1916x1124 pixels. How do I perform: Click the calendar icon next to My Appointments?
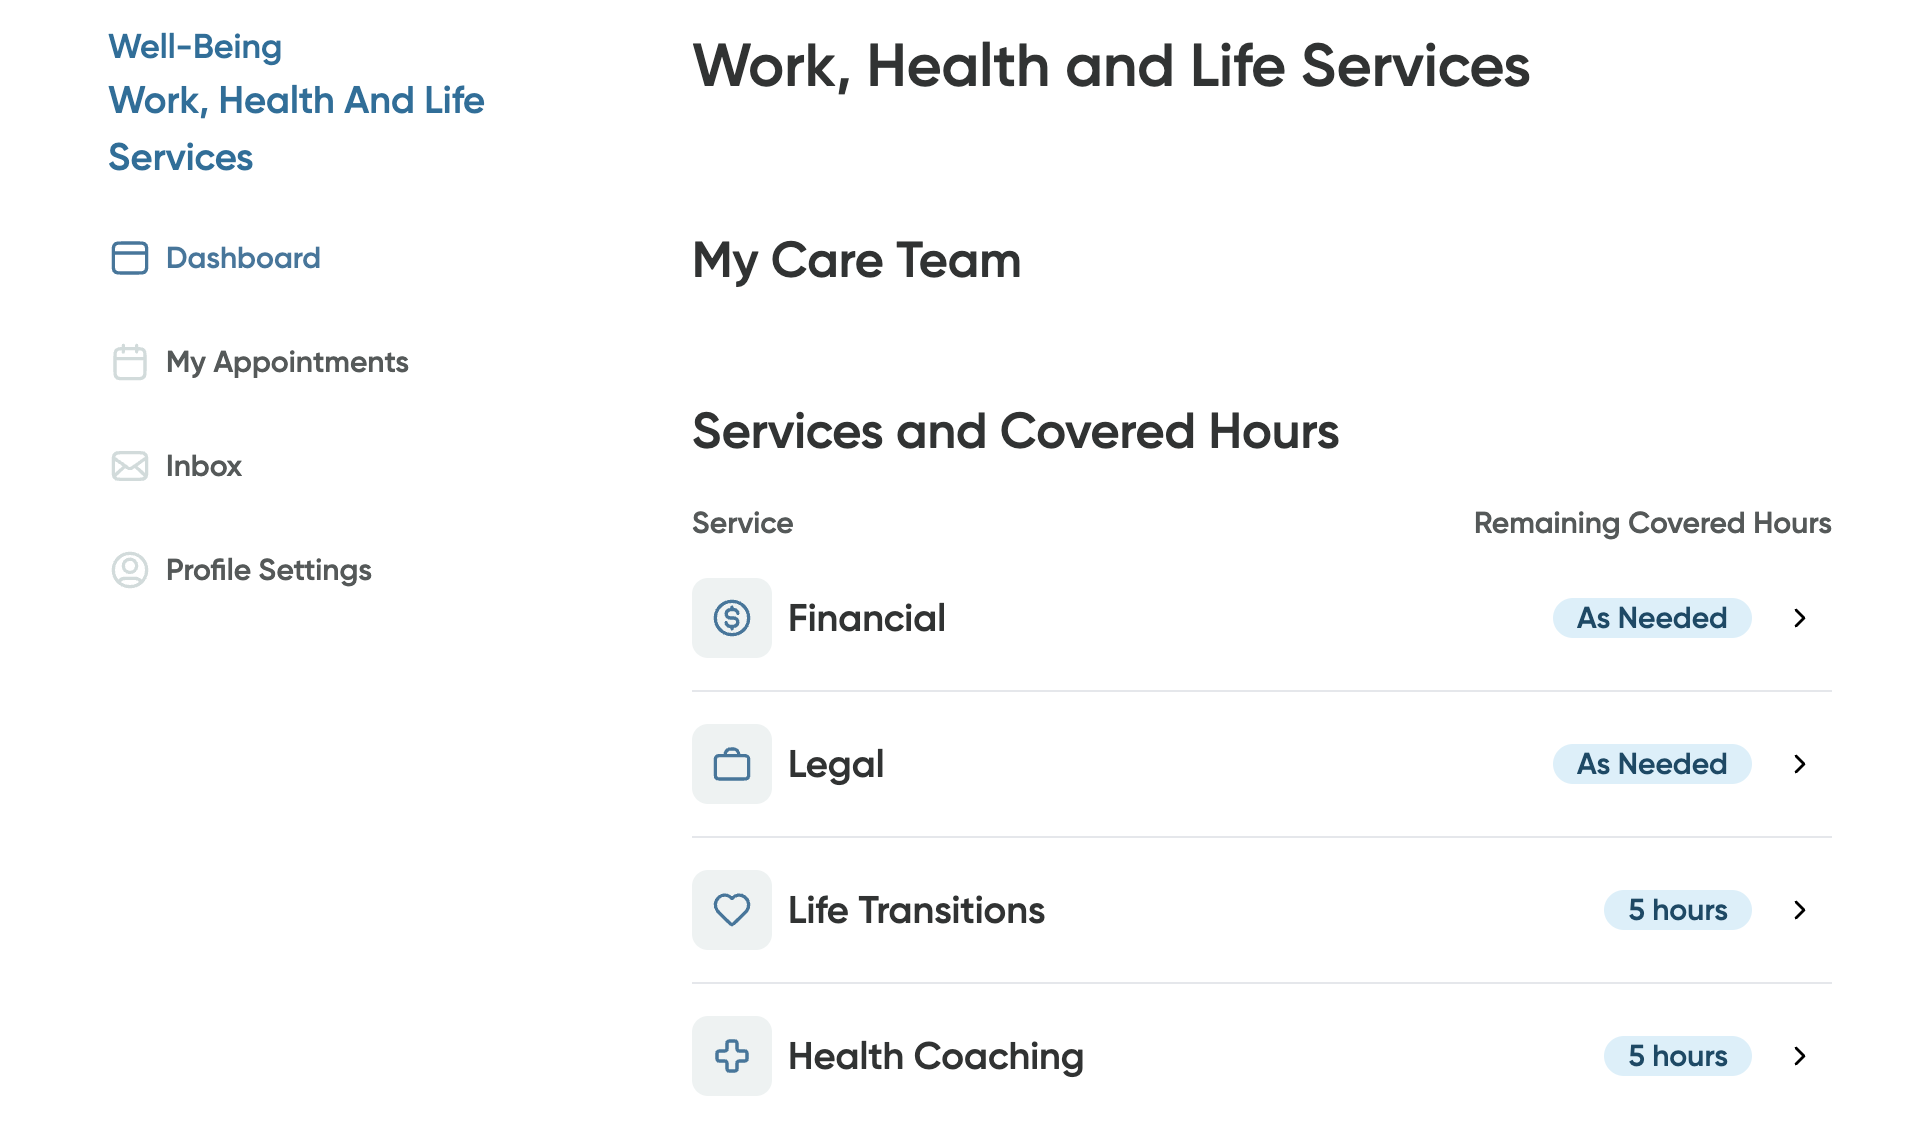(x=129, y=362)
